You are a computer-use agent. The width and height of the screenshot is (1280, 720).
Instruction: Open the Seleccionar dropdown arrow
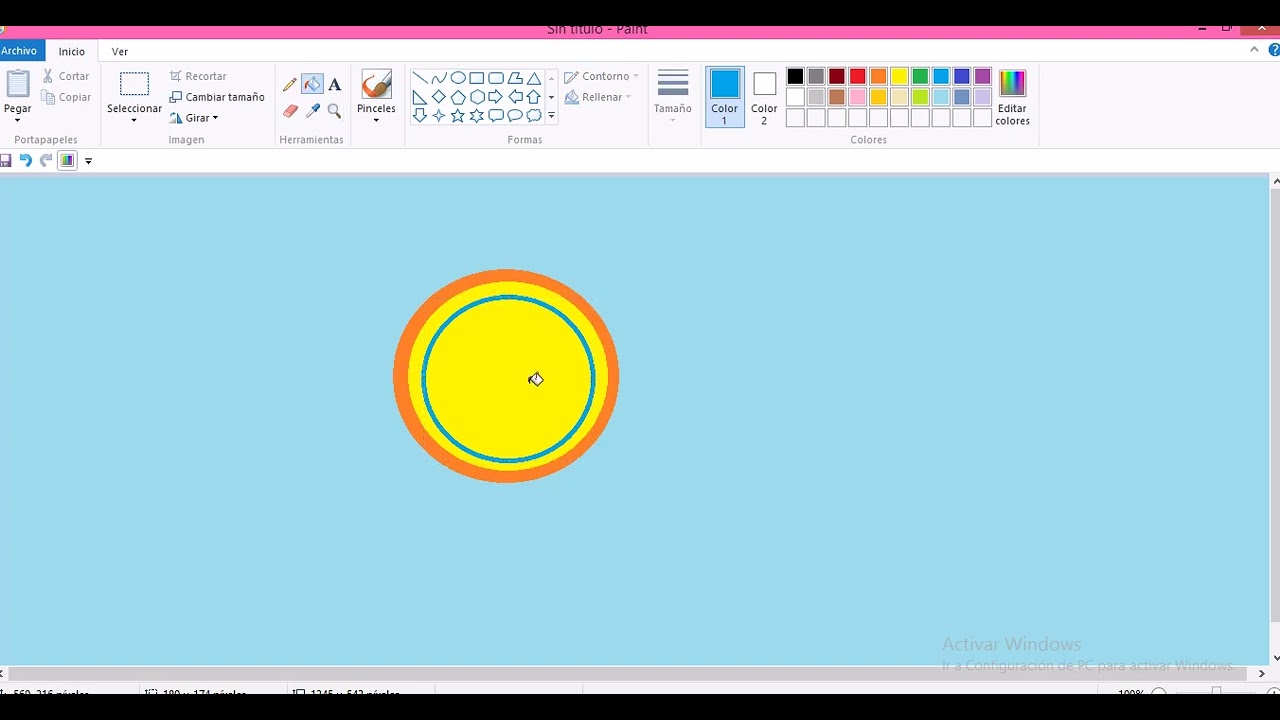pos(134,121)
